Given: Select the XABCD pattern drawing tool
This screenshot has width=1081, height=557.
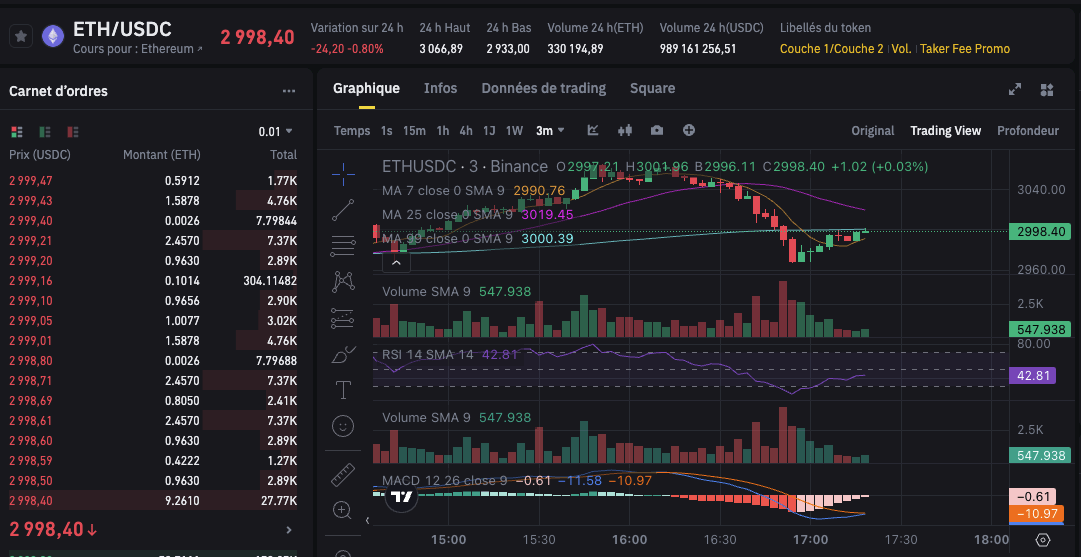Looking at the screenshot, I should [343, 281].
